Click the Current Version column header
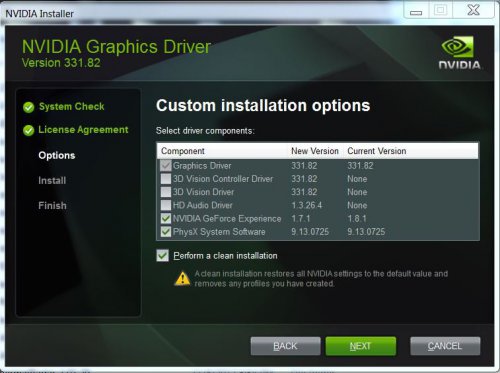Screen dimensions: 500x373 click(377, 151)
